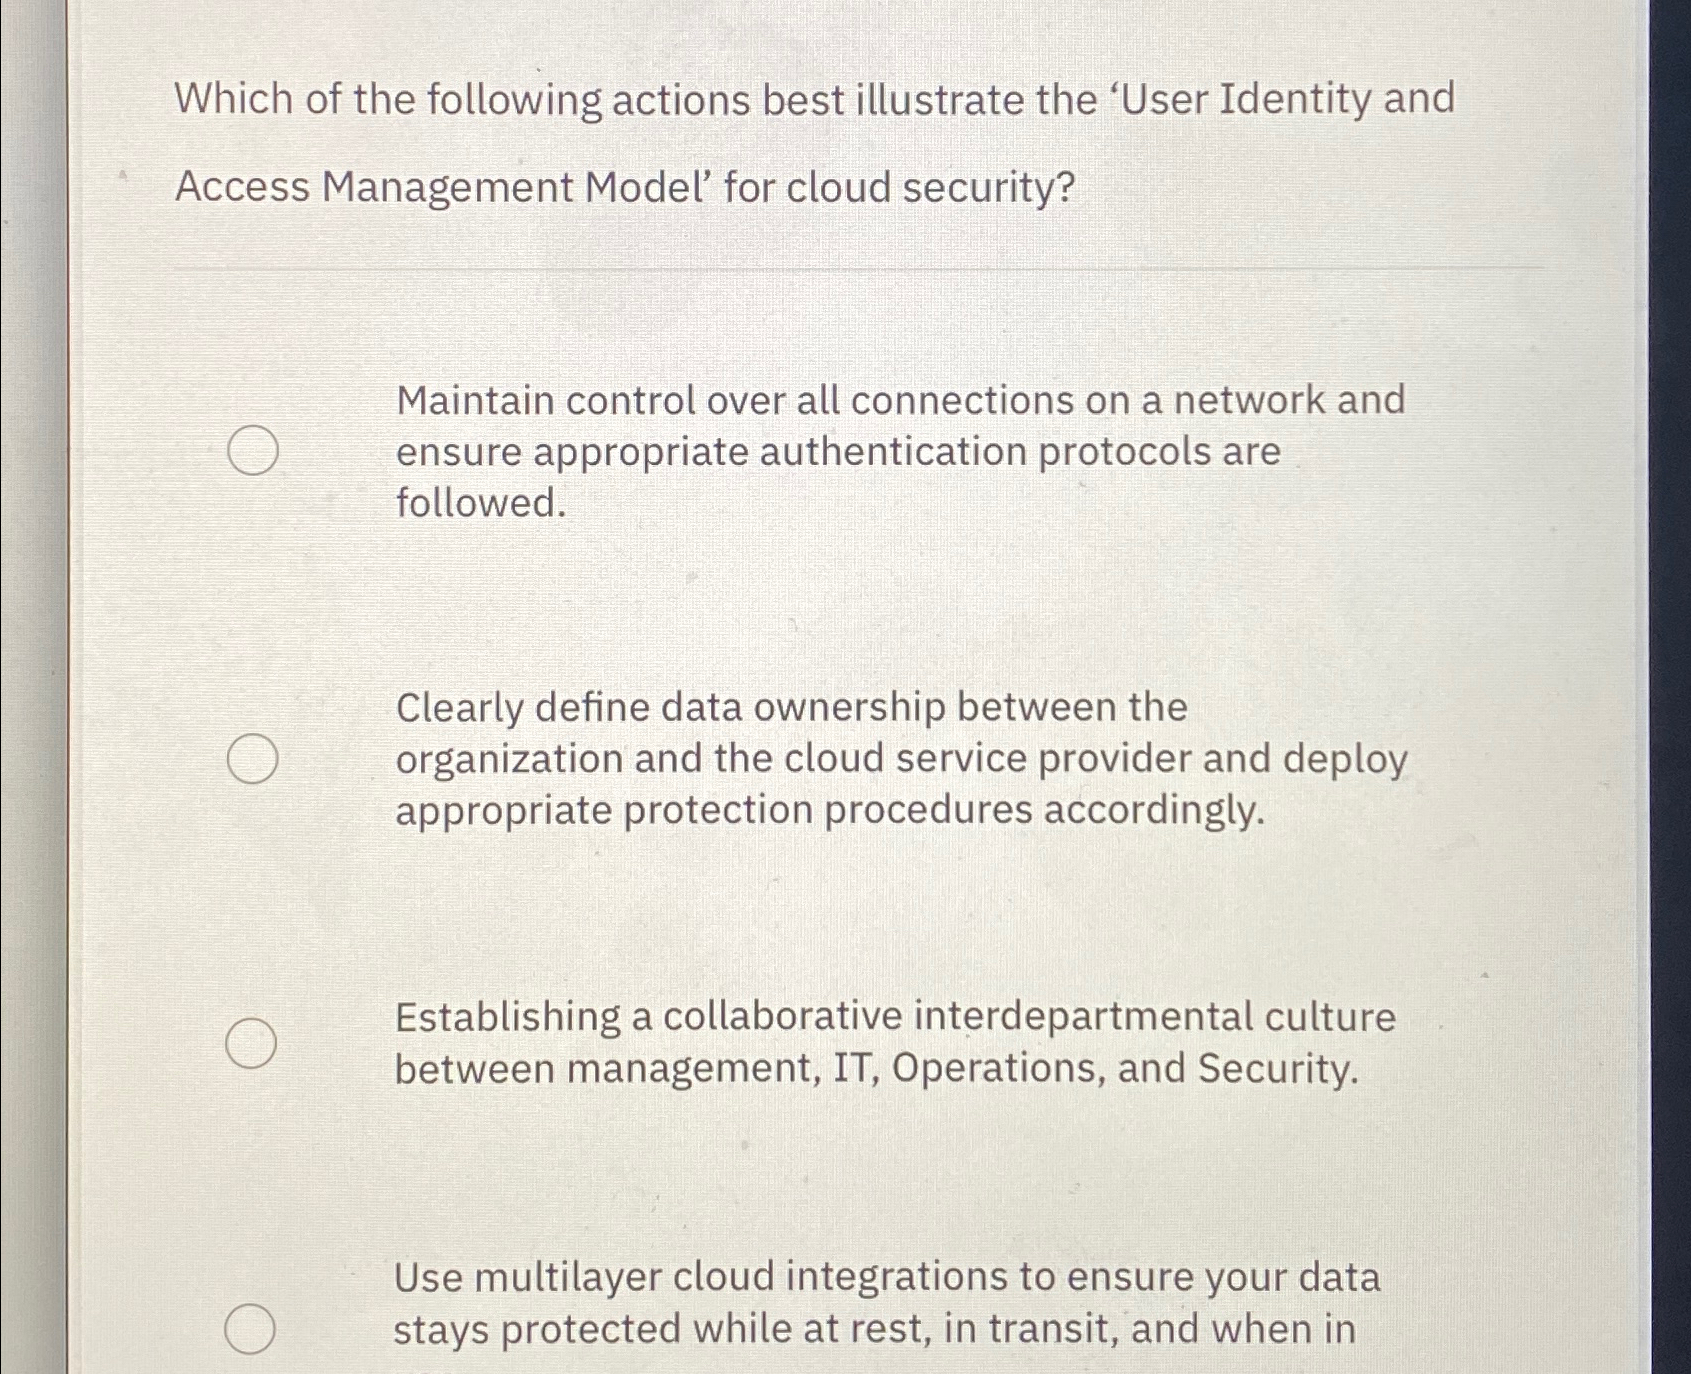Select the 'Clearly define data ownership' option
Image resolution: width=1691 pixels, height=1374 pixels.
pyautogui.click(x=254, y=760)
